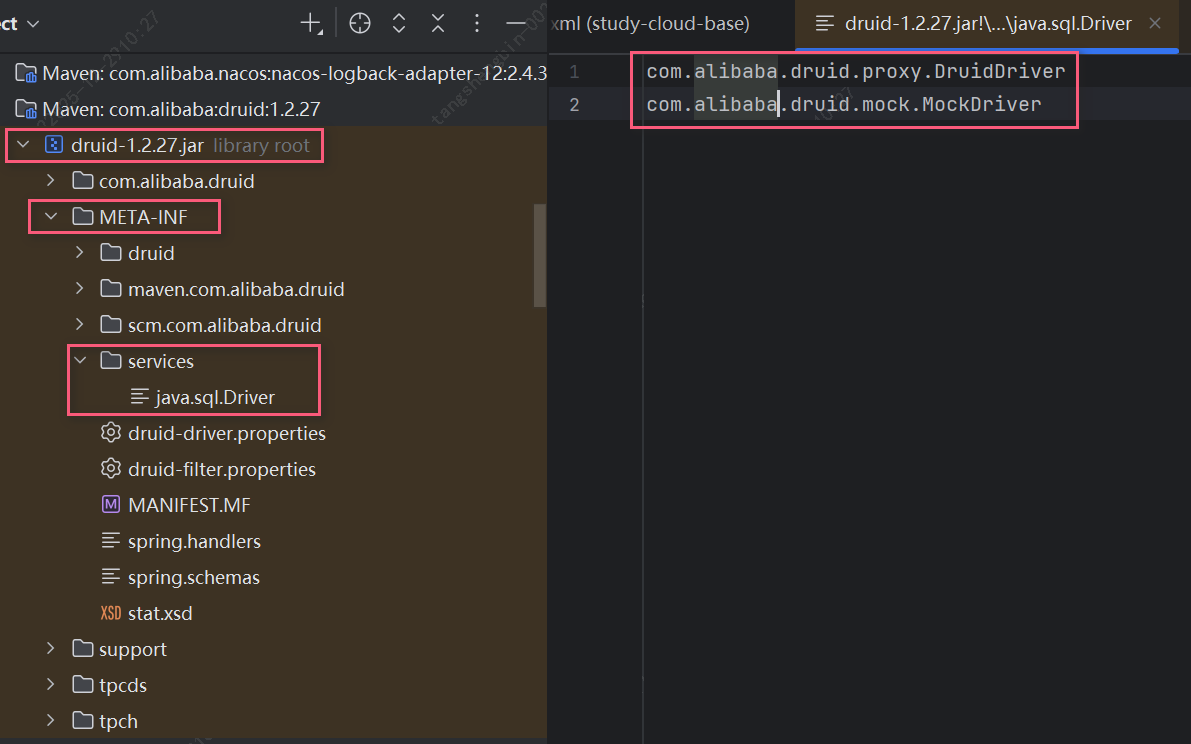Click com.alibaba.druid.mock.MockDriver text in editor

pyautogui.click(x=844, y=104)
